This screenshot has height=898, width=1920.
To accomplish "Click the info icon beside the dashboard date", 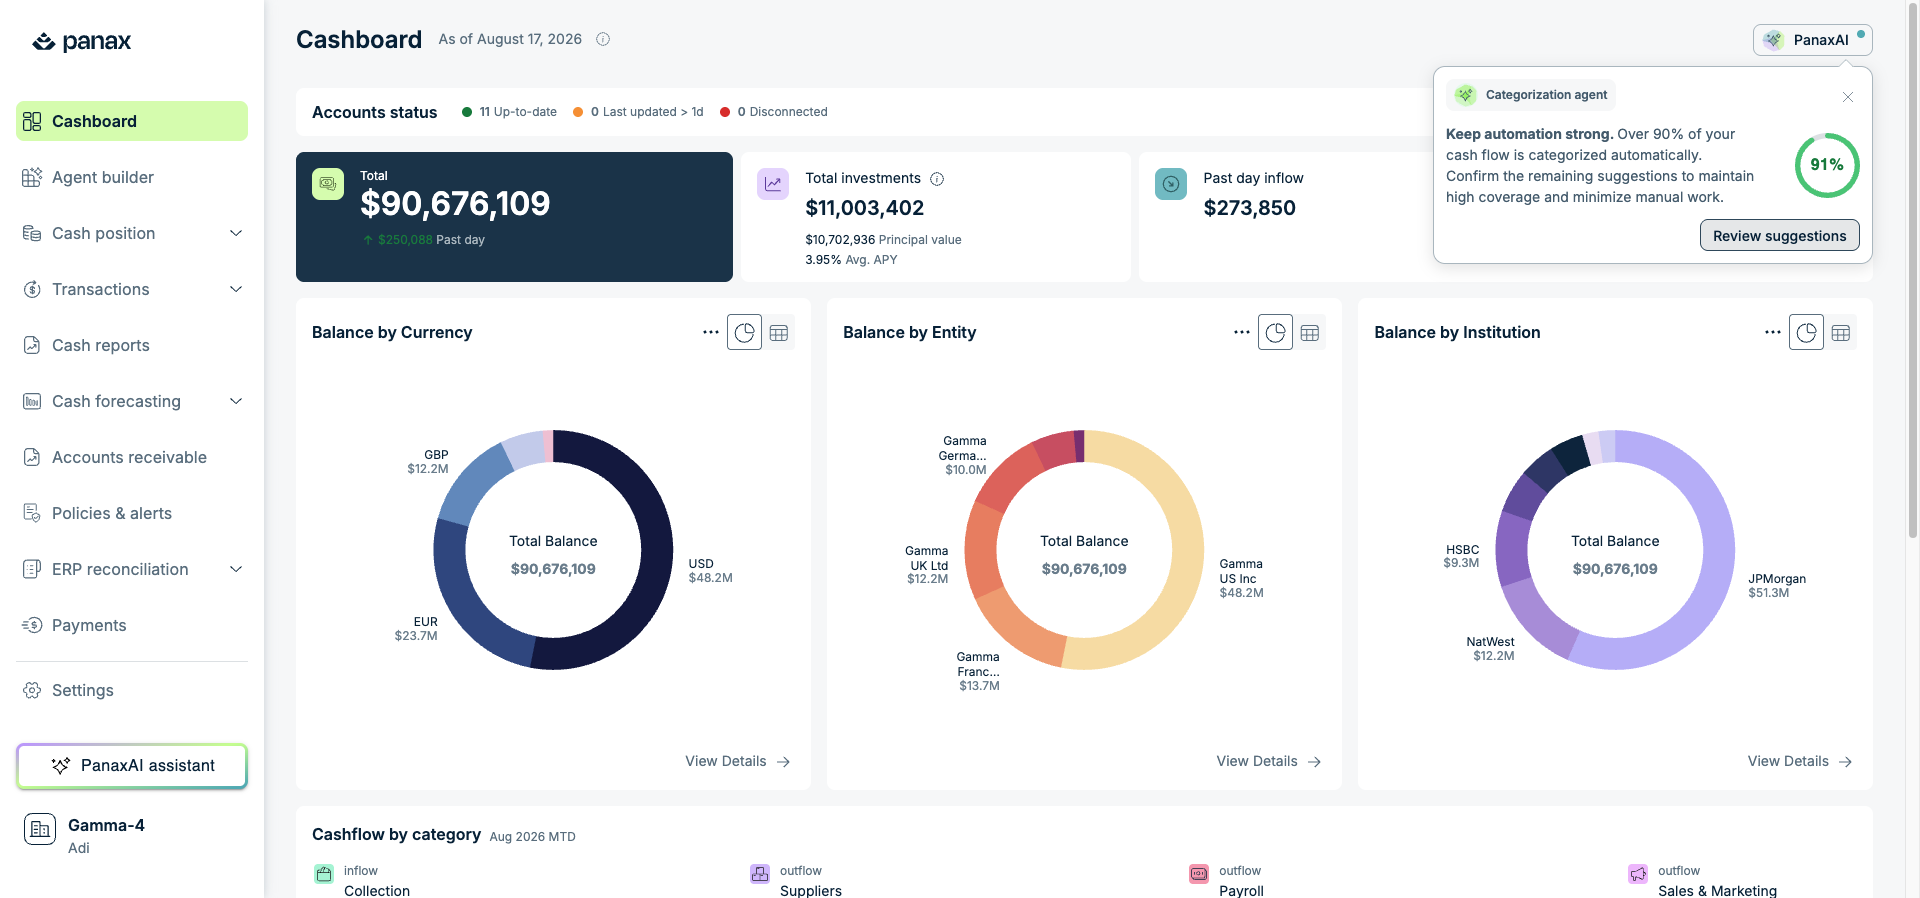I will tap(603, 39).
